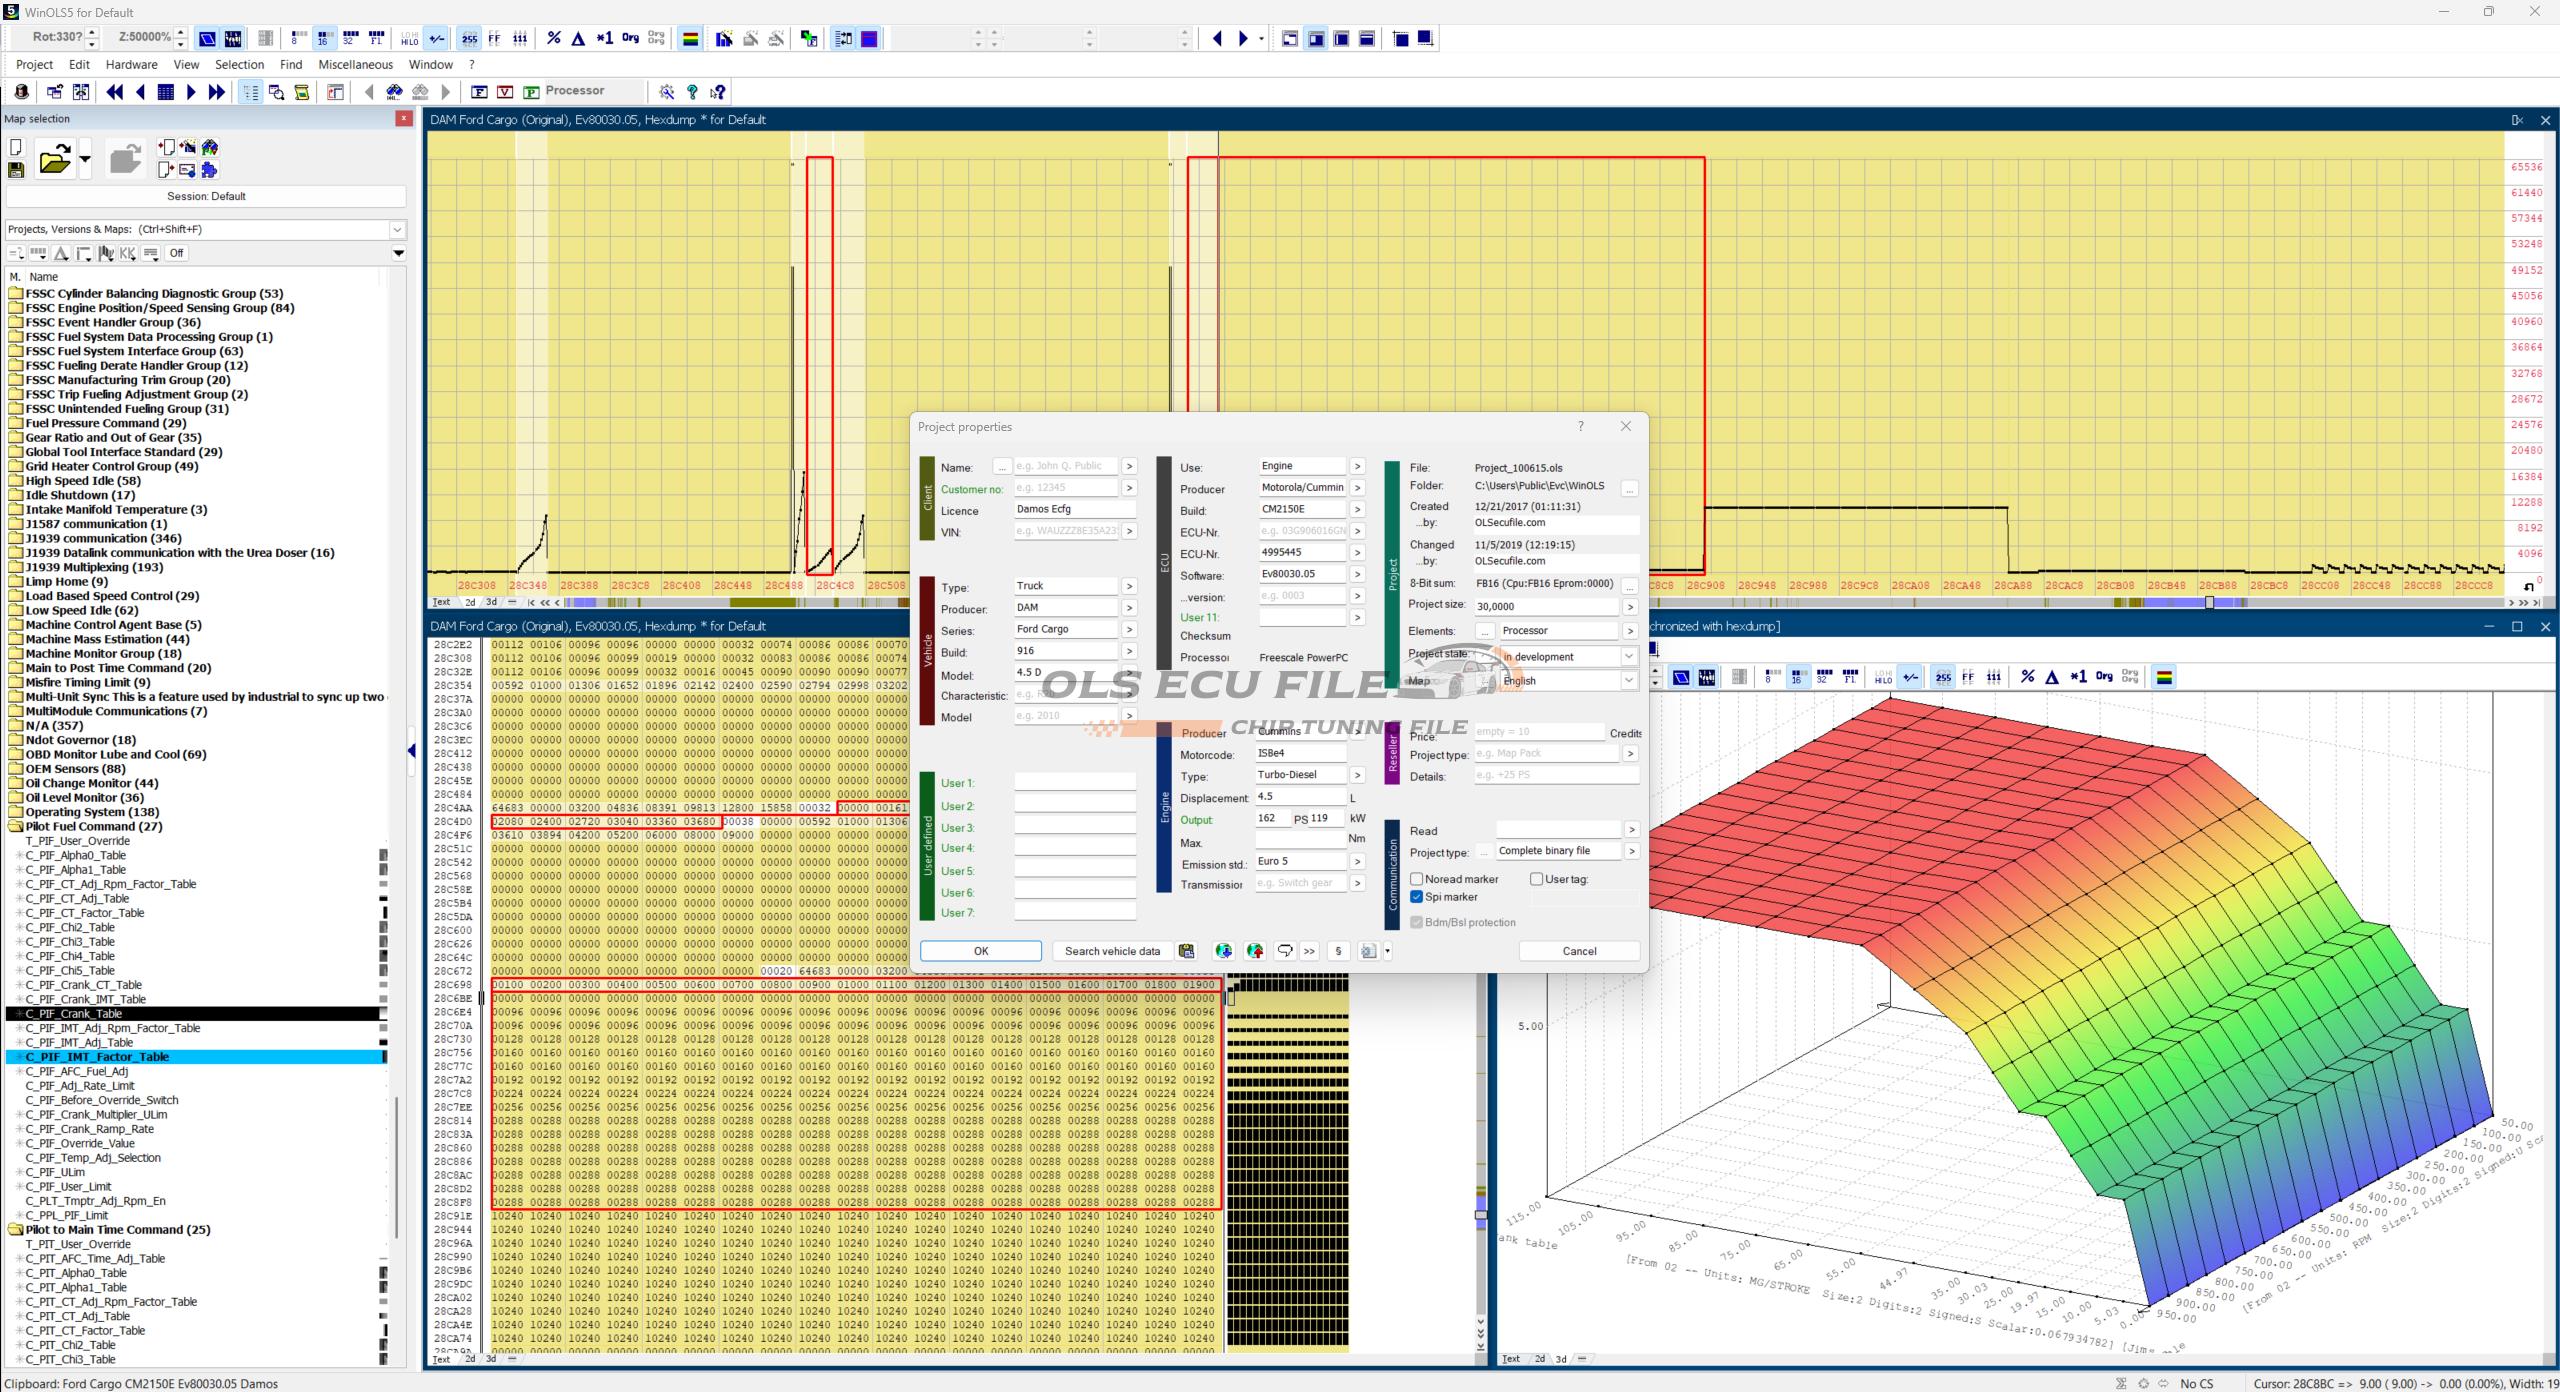Collapse the Pilot Fuel Command folder
2560x1392 pixels.
pyautogui.click(x=16, y=827)
